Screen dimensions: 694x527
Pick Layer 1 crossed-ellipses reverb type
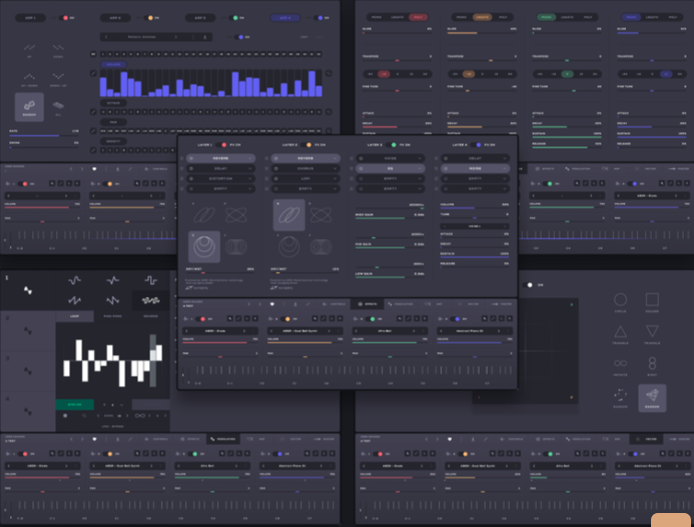[x=236, y=215]
